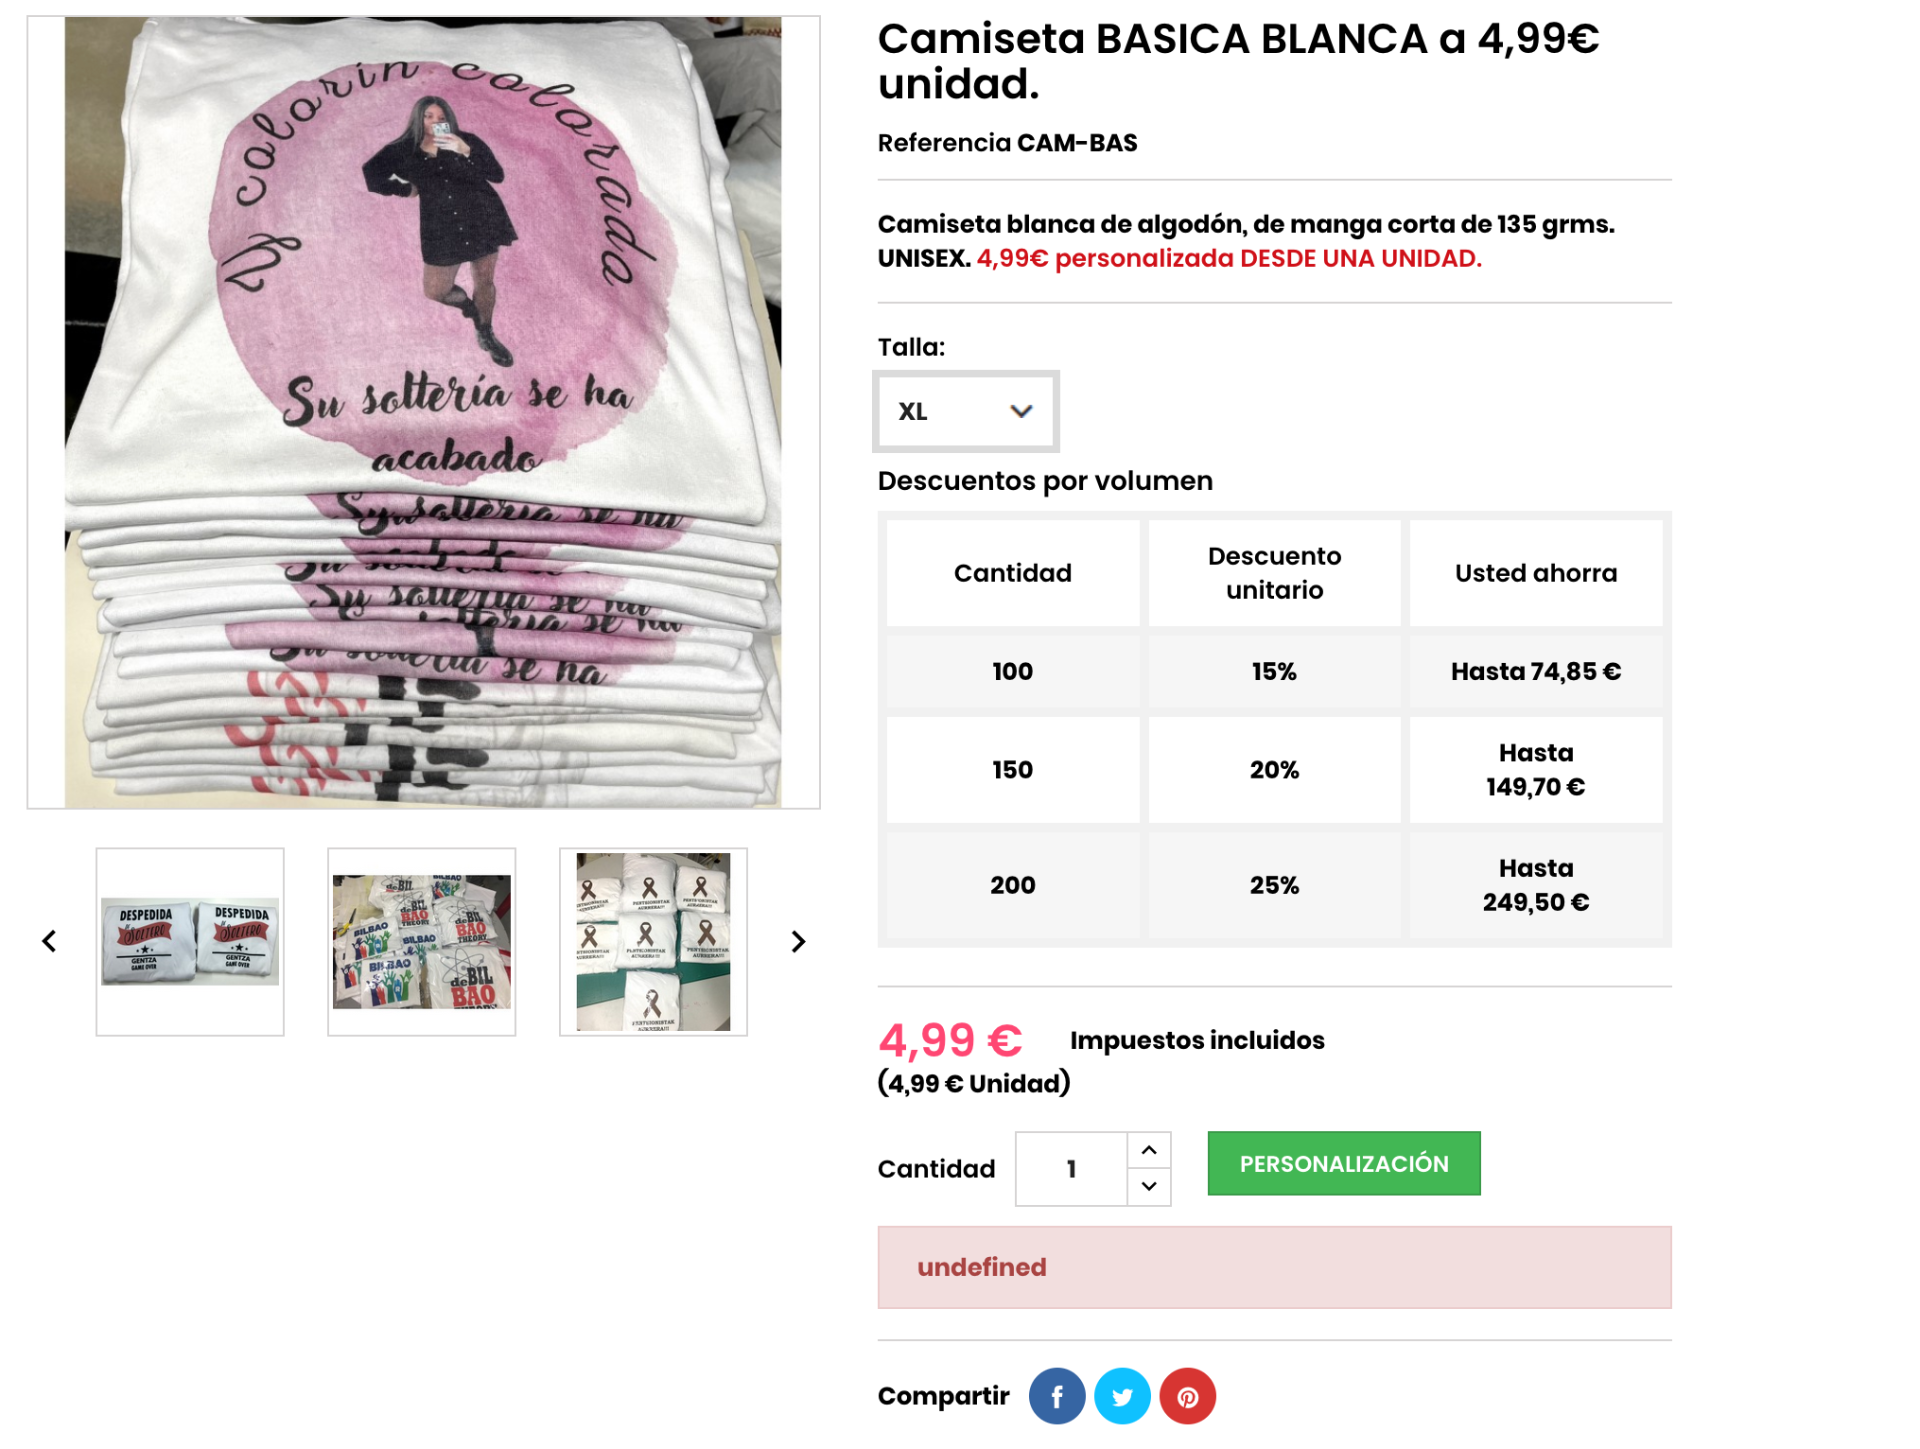The height and width of the screenshot is (1449, 1920).
Task: Click the product title Camiseta BASICA BLANCA
Action: click(x=1238, y=61)
